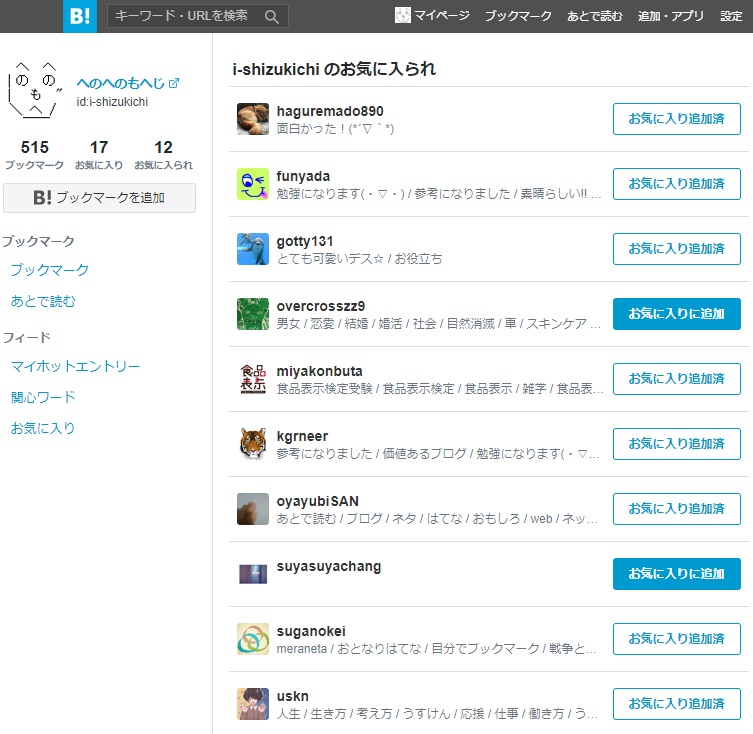
Task: Toggle お気に入り追加済 for suganokei
Action: click(677, 639)
